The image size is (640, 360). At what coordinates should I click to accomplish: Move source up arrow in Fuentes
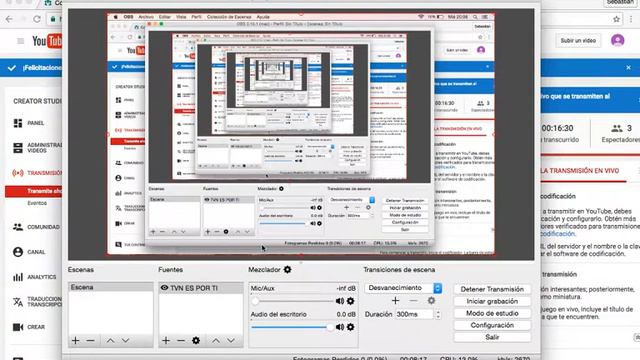point(216,340)
